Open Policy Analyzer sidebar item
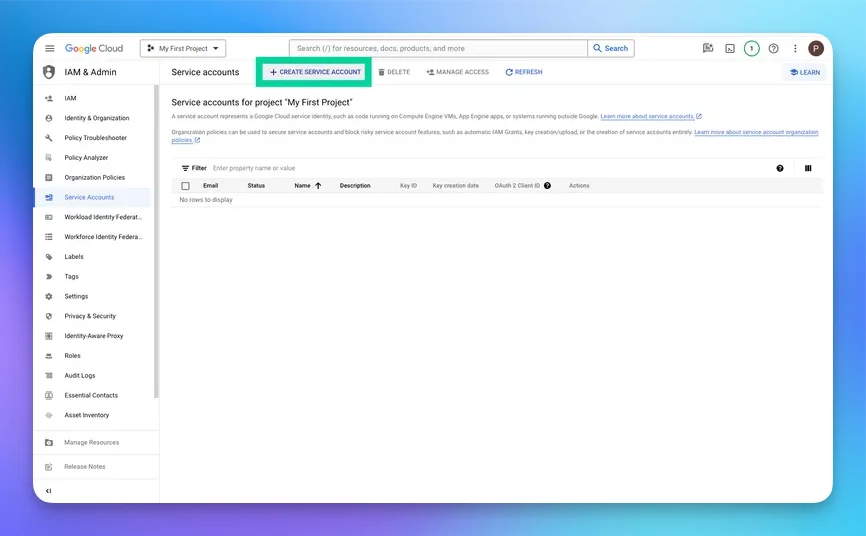Image resolution: width=866 pixels, height=536 pixels. pyautogui.click(x=92, y=158)
